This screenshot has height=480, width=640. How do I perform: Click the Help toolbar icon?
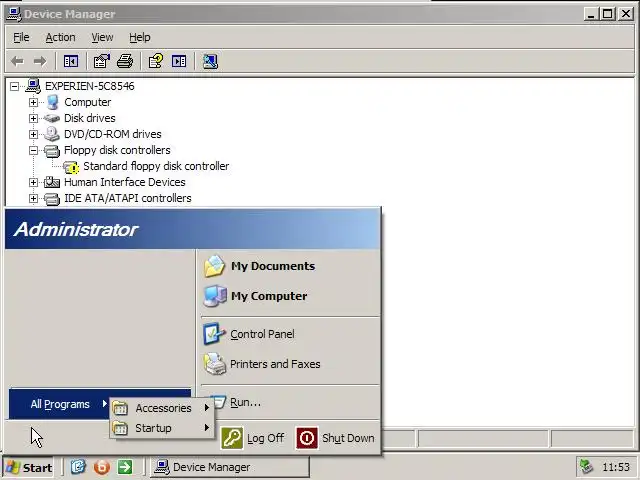coord(156,62)
